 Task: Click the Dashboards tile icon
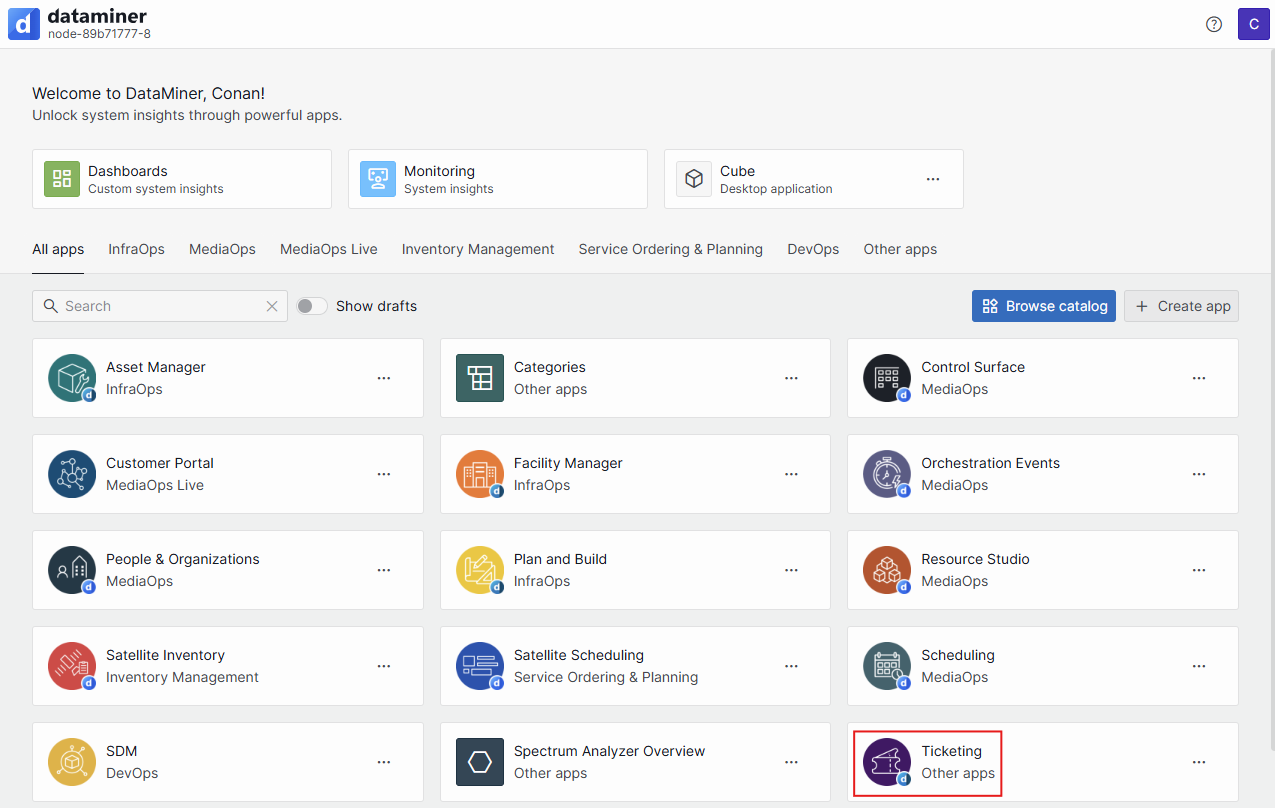(x=62, y=179)
